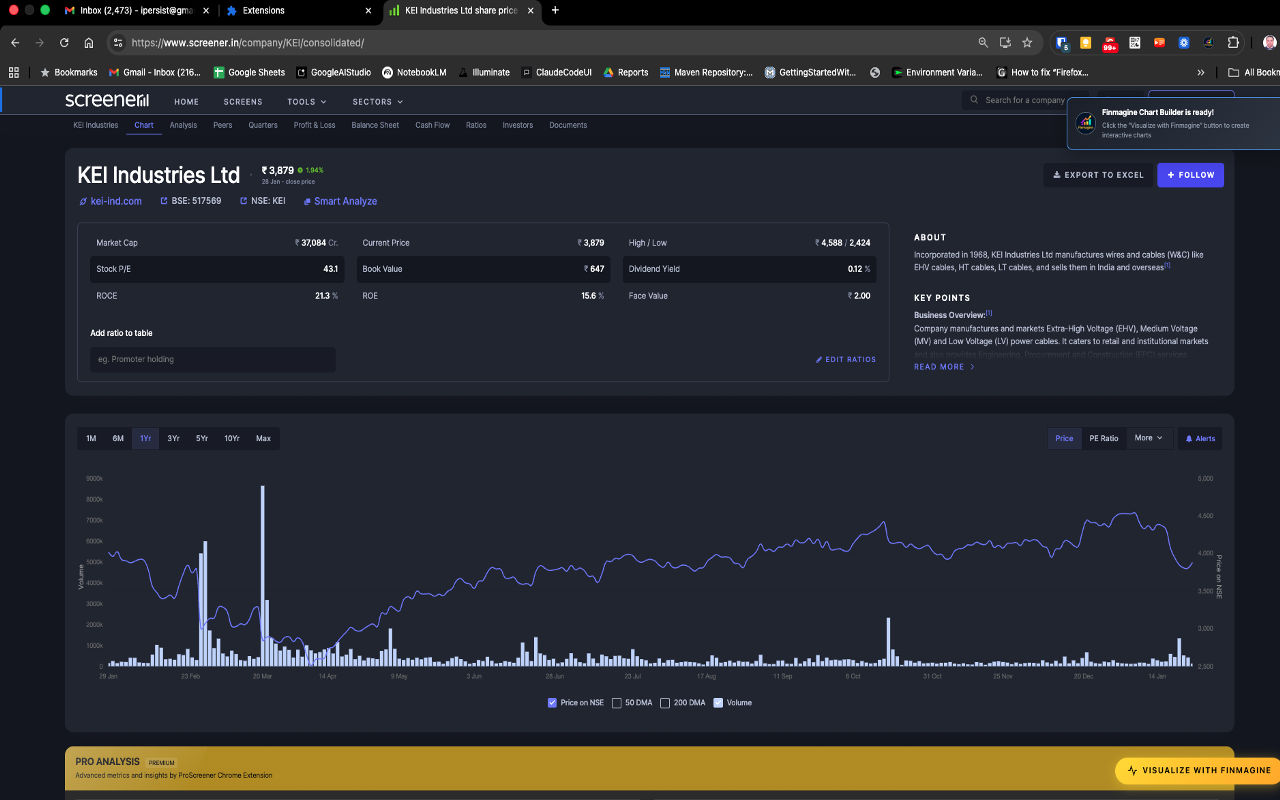Uncheck the Volume checkbox

[x=717, y=703]
